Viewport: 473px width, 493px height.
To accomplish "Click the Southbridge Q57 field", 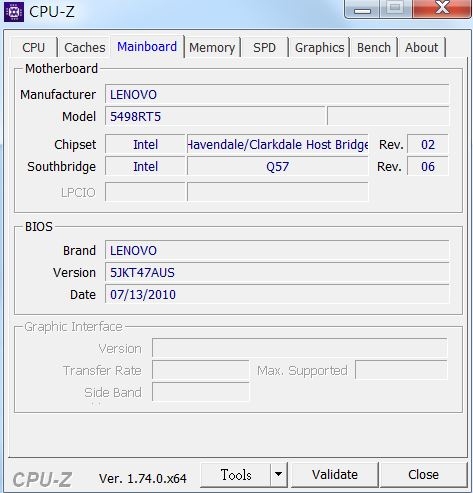I will coord(278,166).
